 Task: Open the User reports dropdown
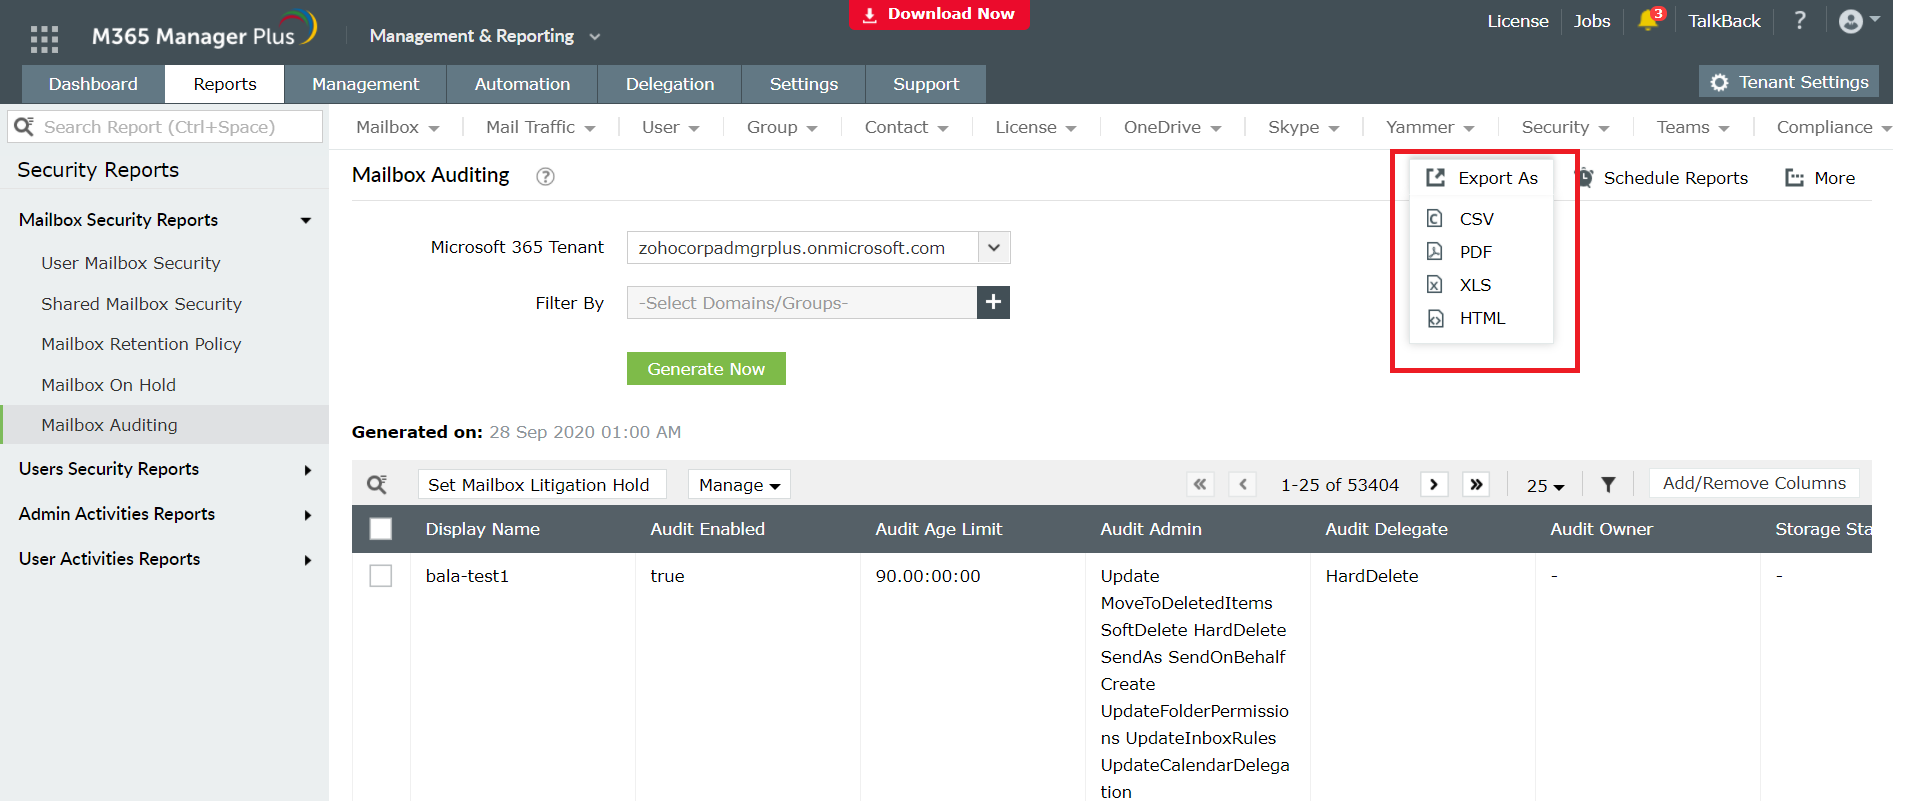[x=671, y=127]
